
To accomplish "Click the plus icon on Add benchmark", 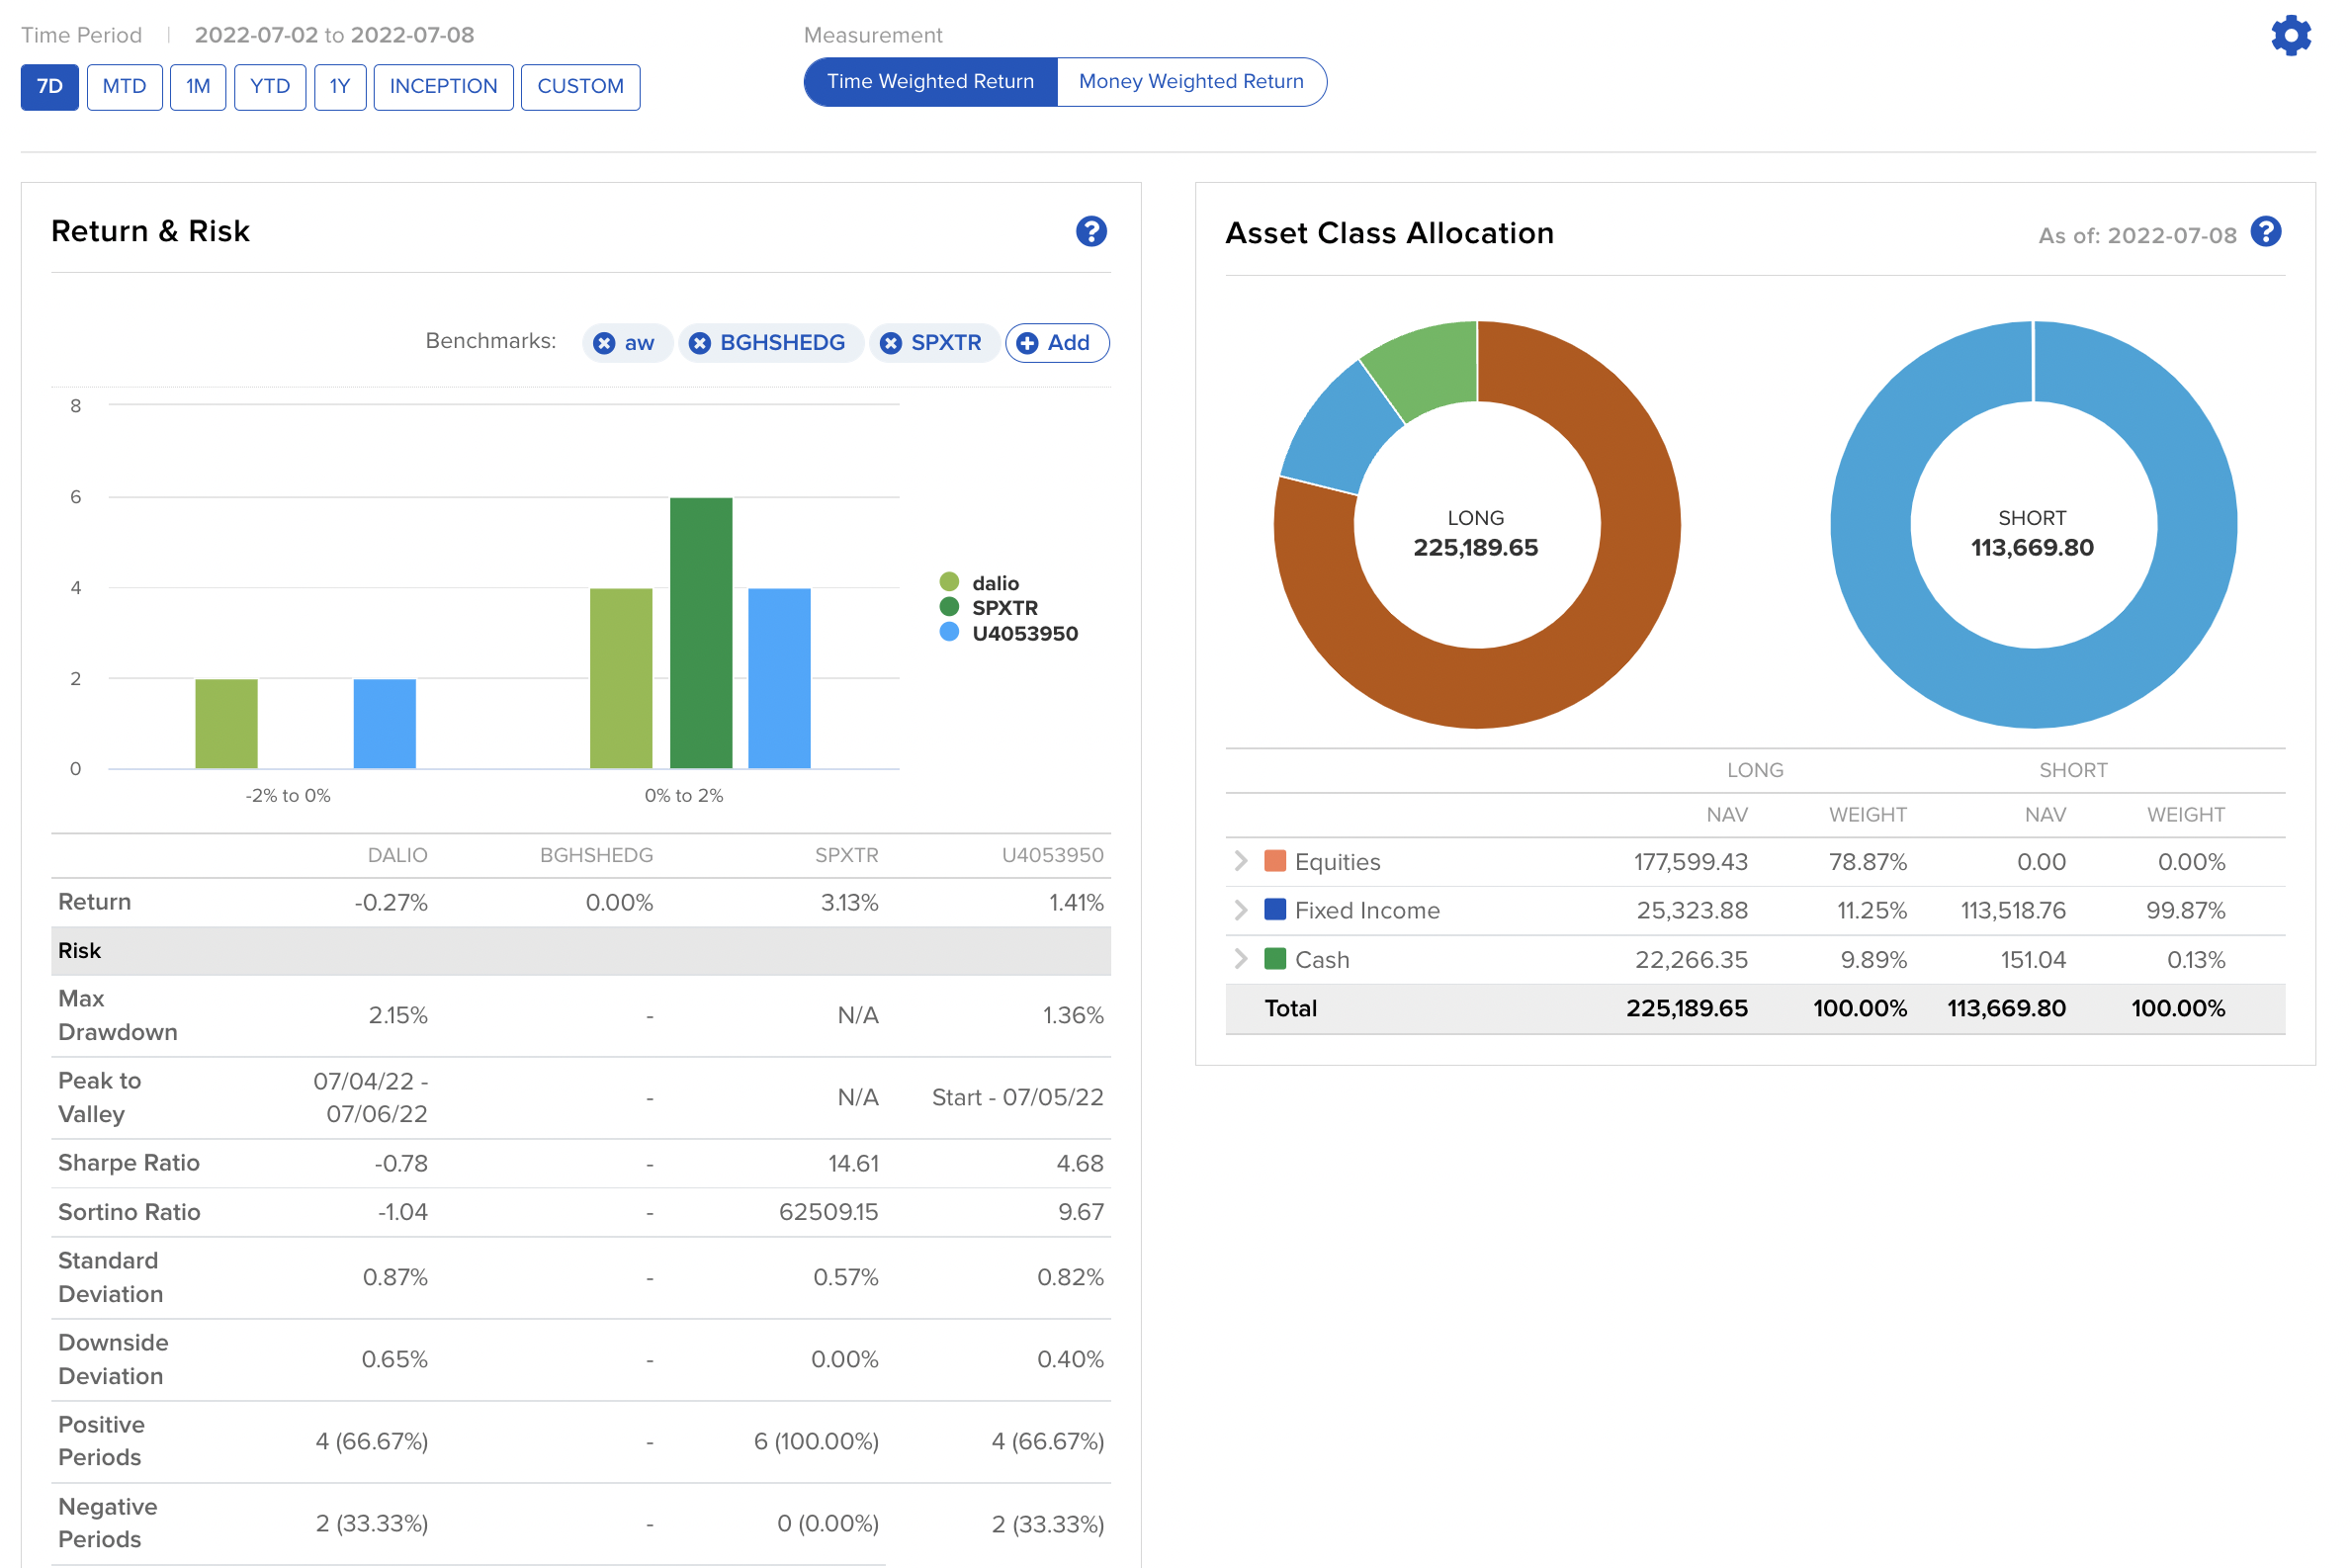I will pyautogui.click(x=1027, y=344).
